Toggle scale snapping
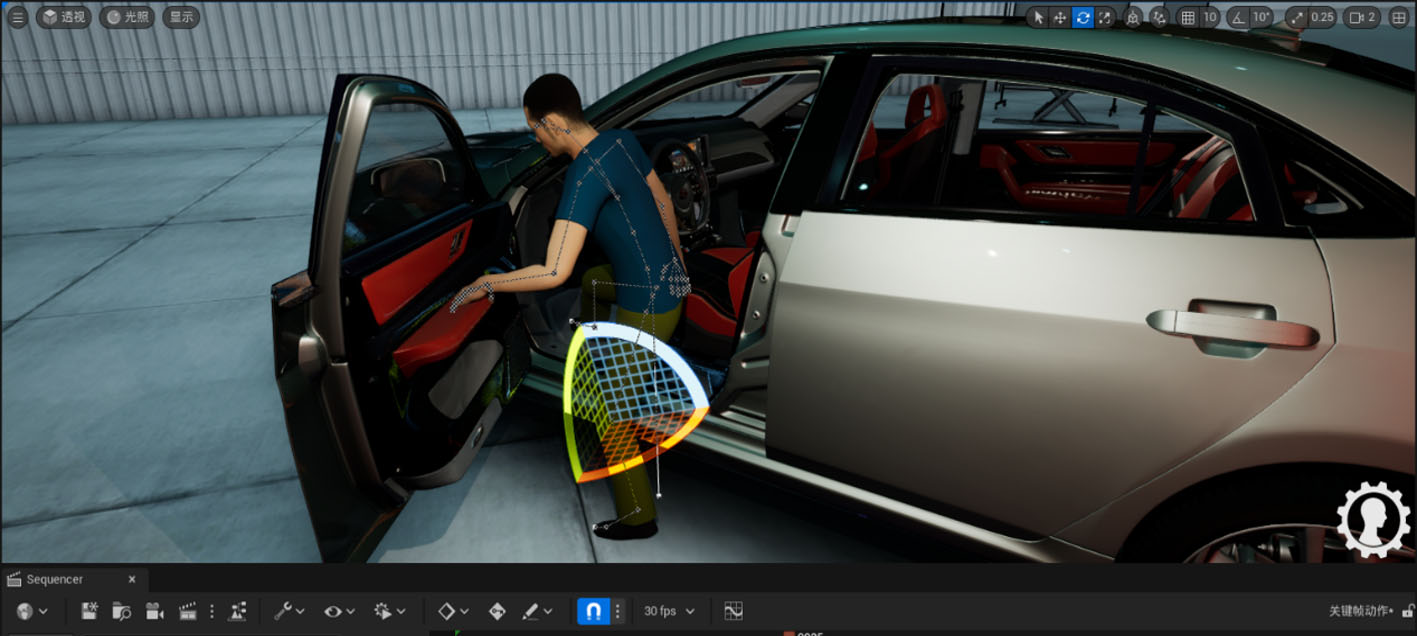The height and width of the screenshot is (636, 1417). point(1297,17)
